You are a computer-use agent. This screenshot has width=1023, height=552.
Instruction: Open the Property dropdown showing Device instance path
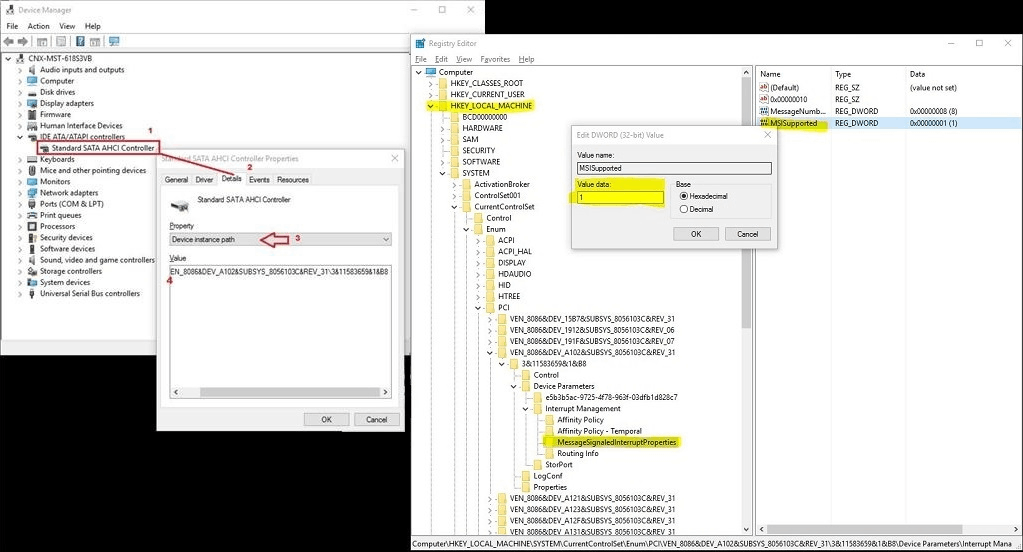click(x=280, y=240)
